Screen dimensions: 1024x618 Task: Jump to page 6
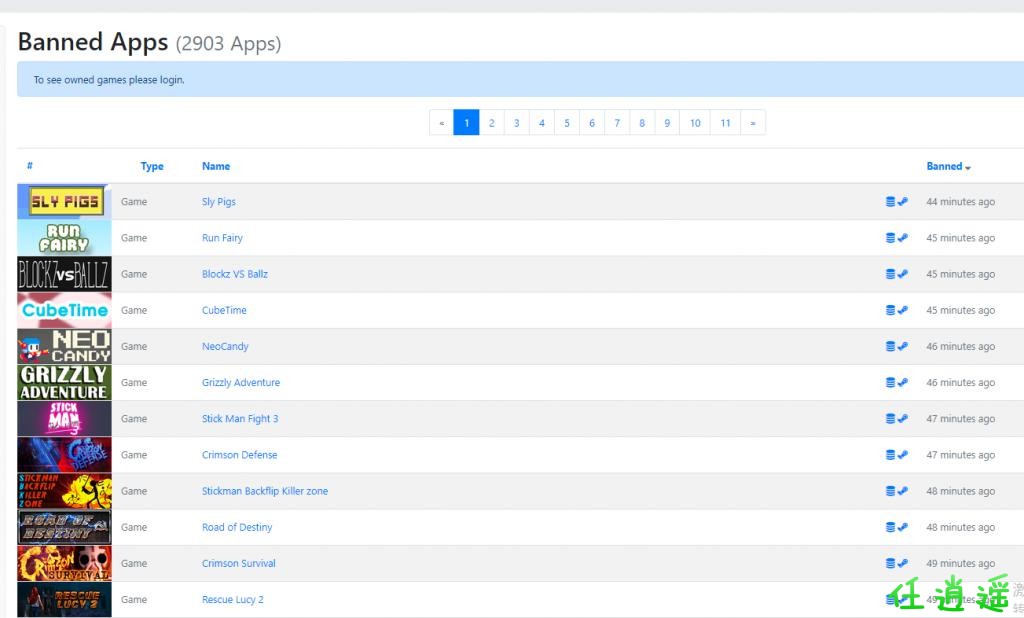pyautogui.click(x=592, y=123)
